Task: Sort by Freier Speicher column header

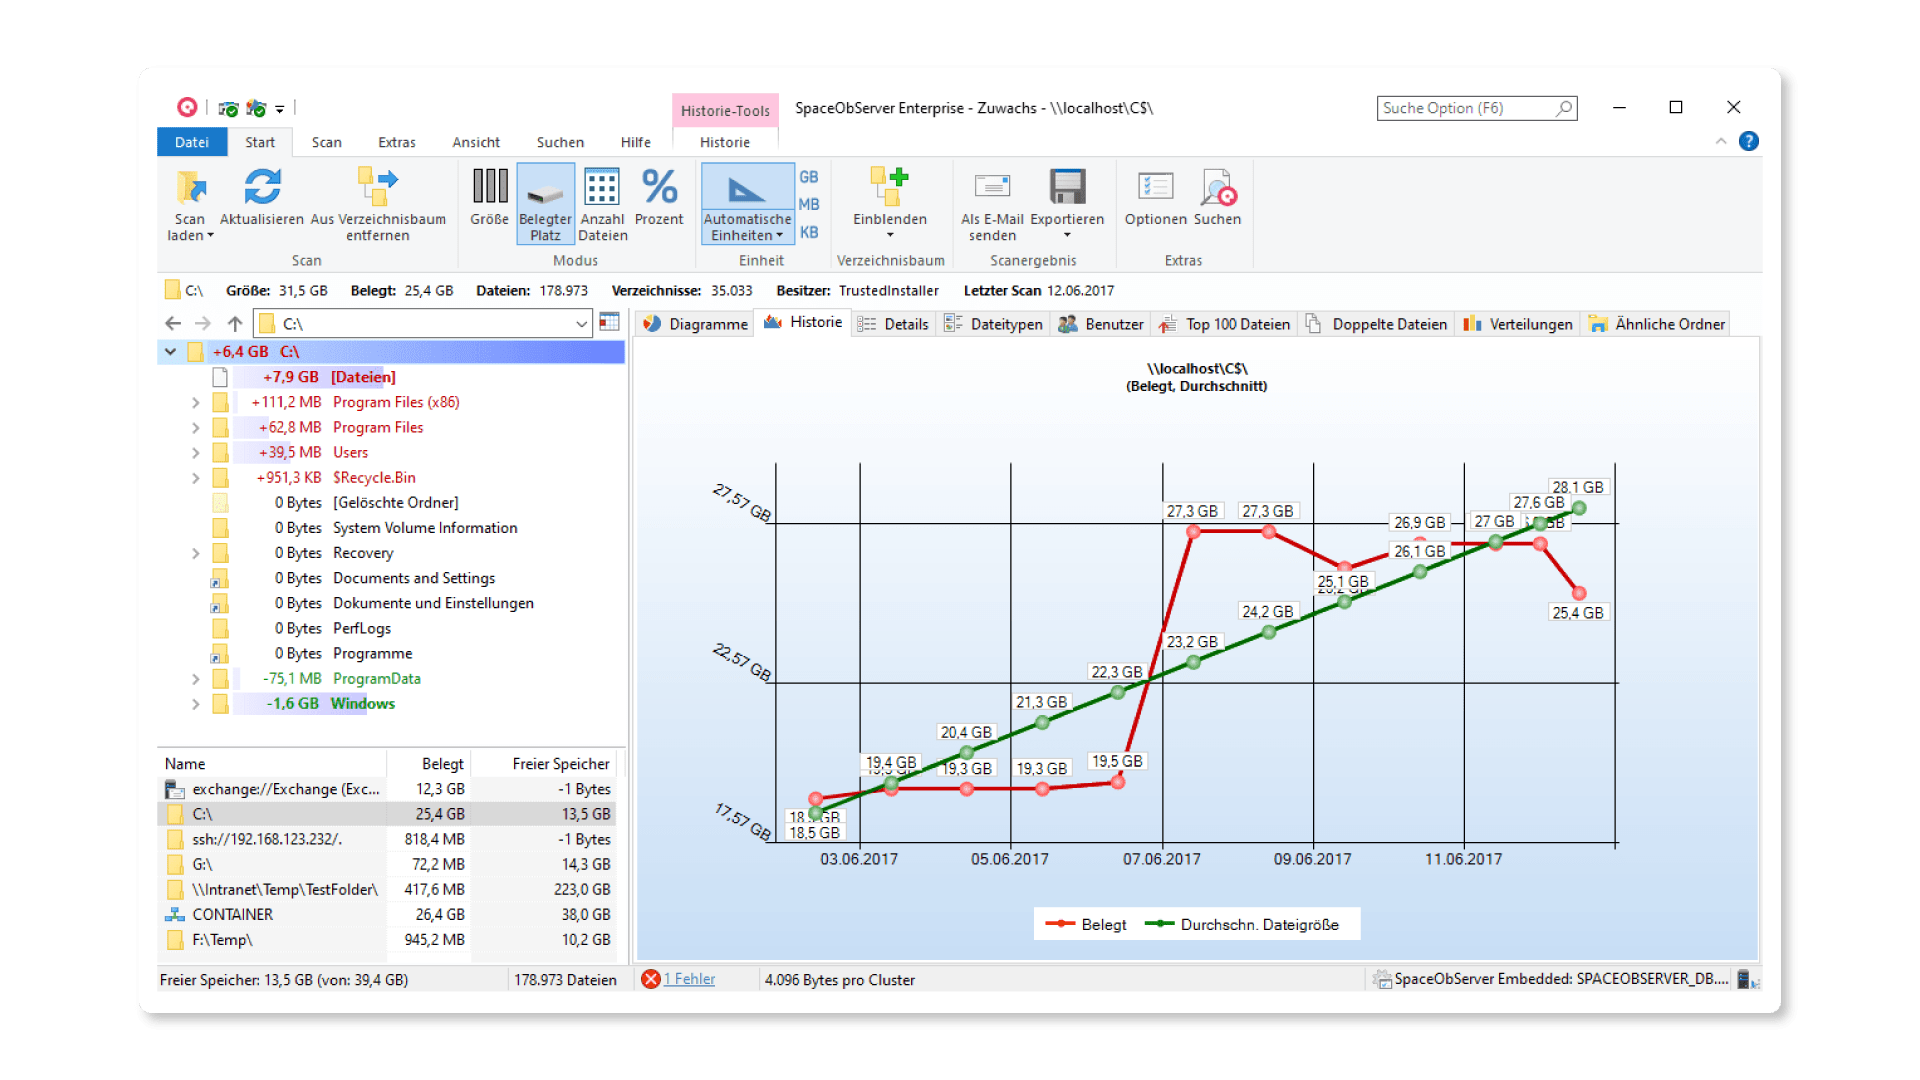Action: [x=545, y=764]
